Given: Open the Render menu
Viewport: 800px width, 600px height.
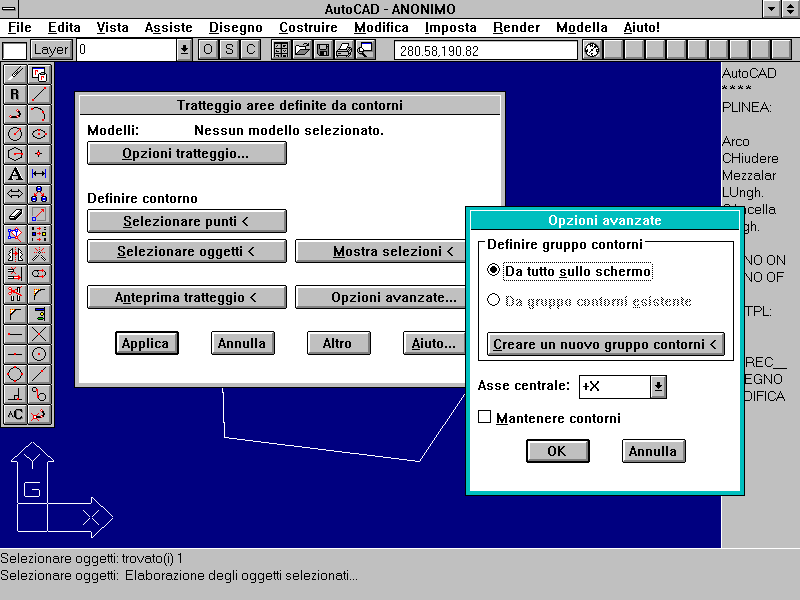Looking at the screenshot, I should pyautogui.click(x=516, y=28).
